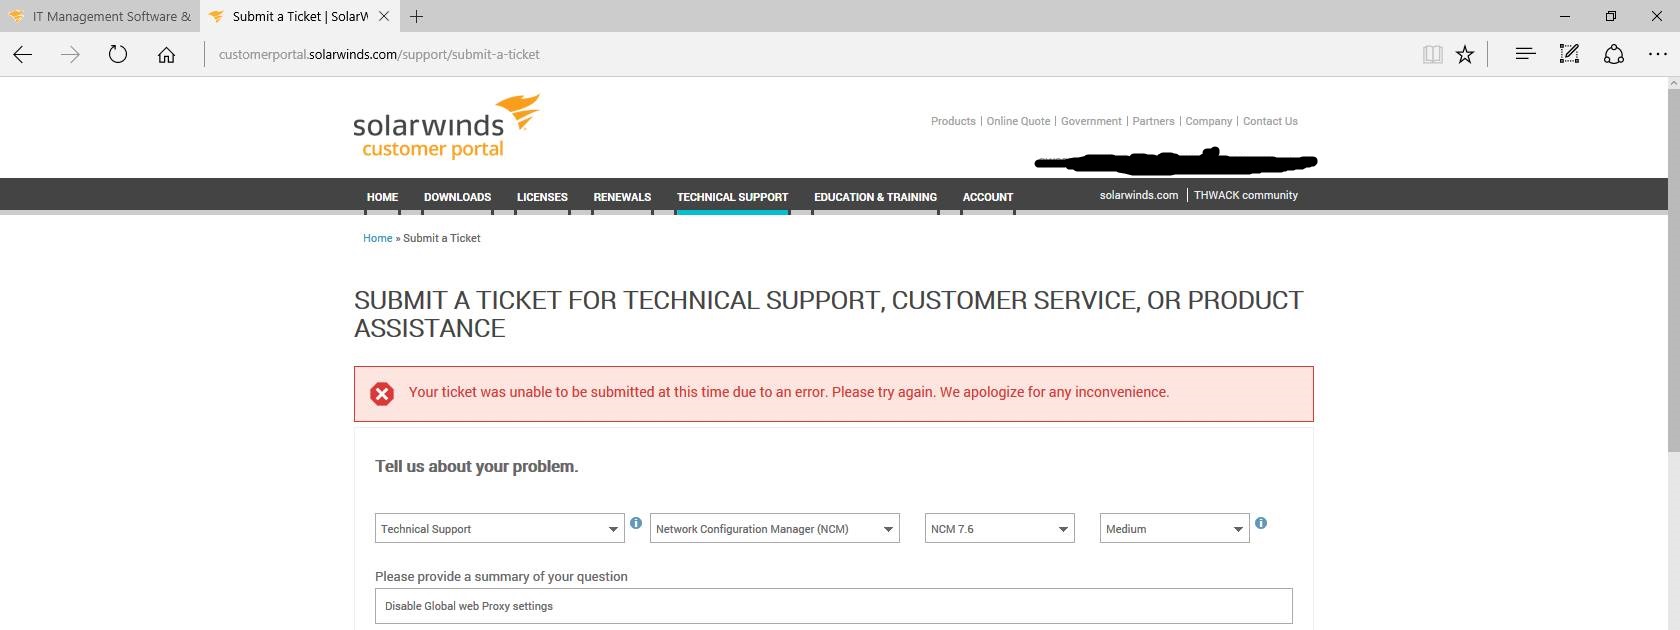Click the Government link
Screen dimensions: 1680x630
pos(1091,121)
